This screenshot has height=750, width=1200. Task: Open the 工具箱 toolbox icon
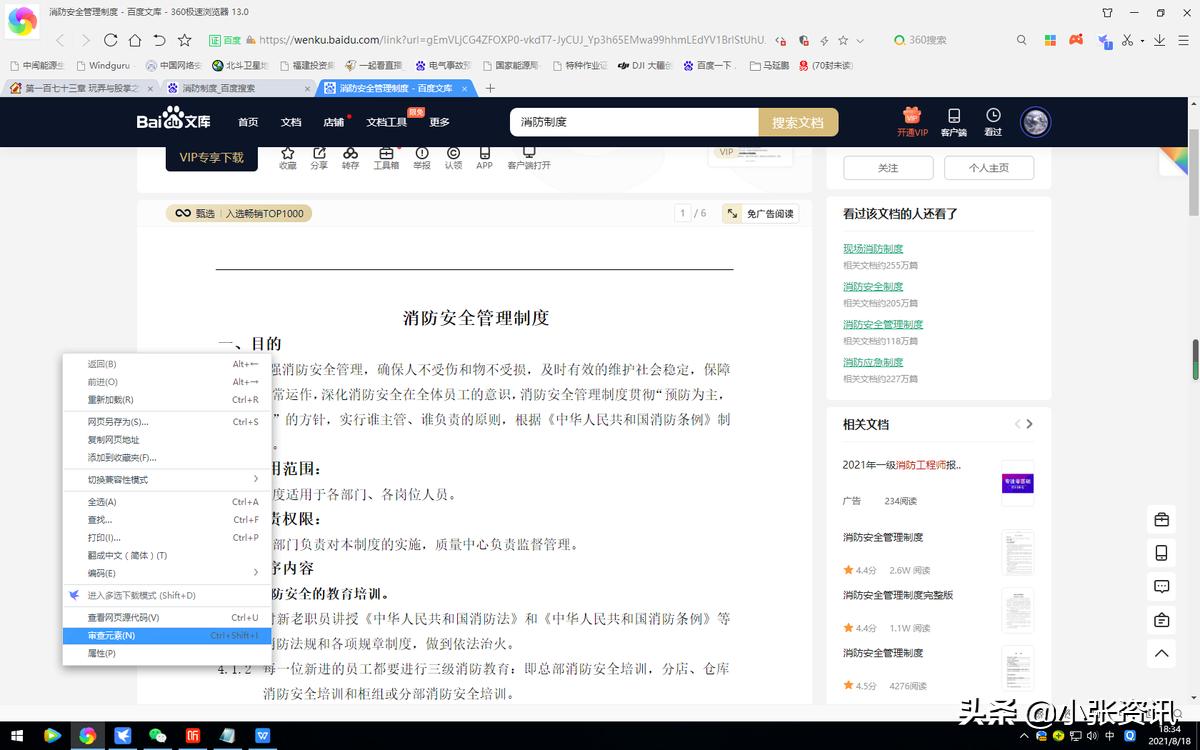(x=386, y=160)
